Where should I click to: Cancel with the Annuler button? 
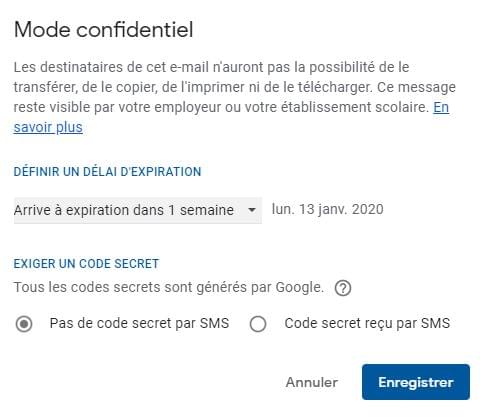point(312,382)
